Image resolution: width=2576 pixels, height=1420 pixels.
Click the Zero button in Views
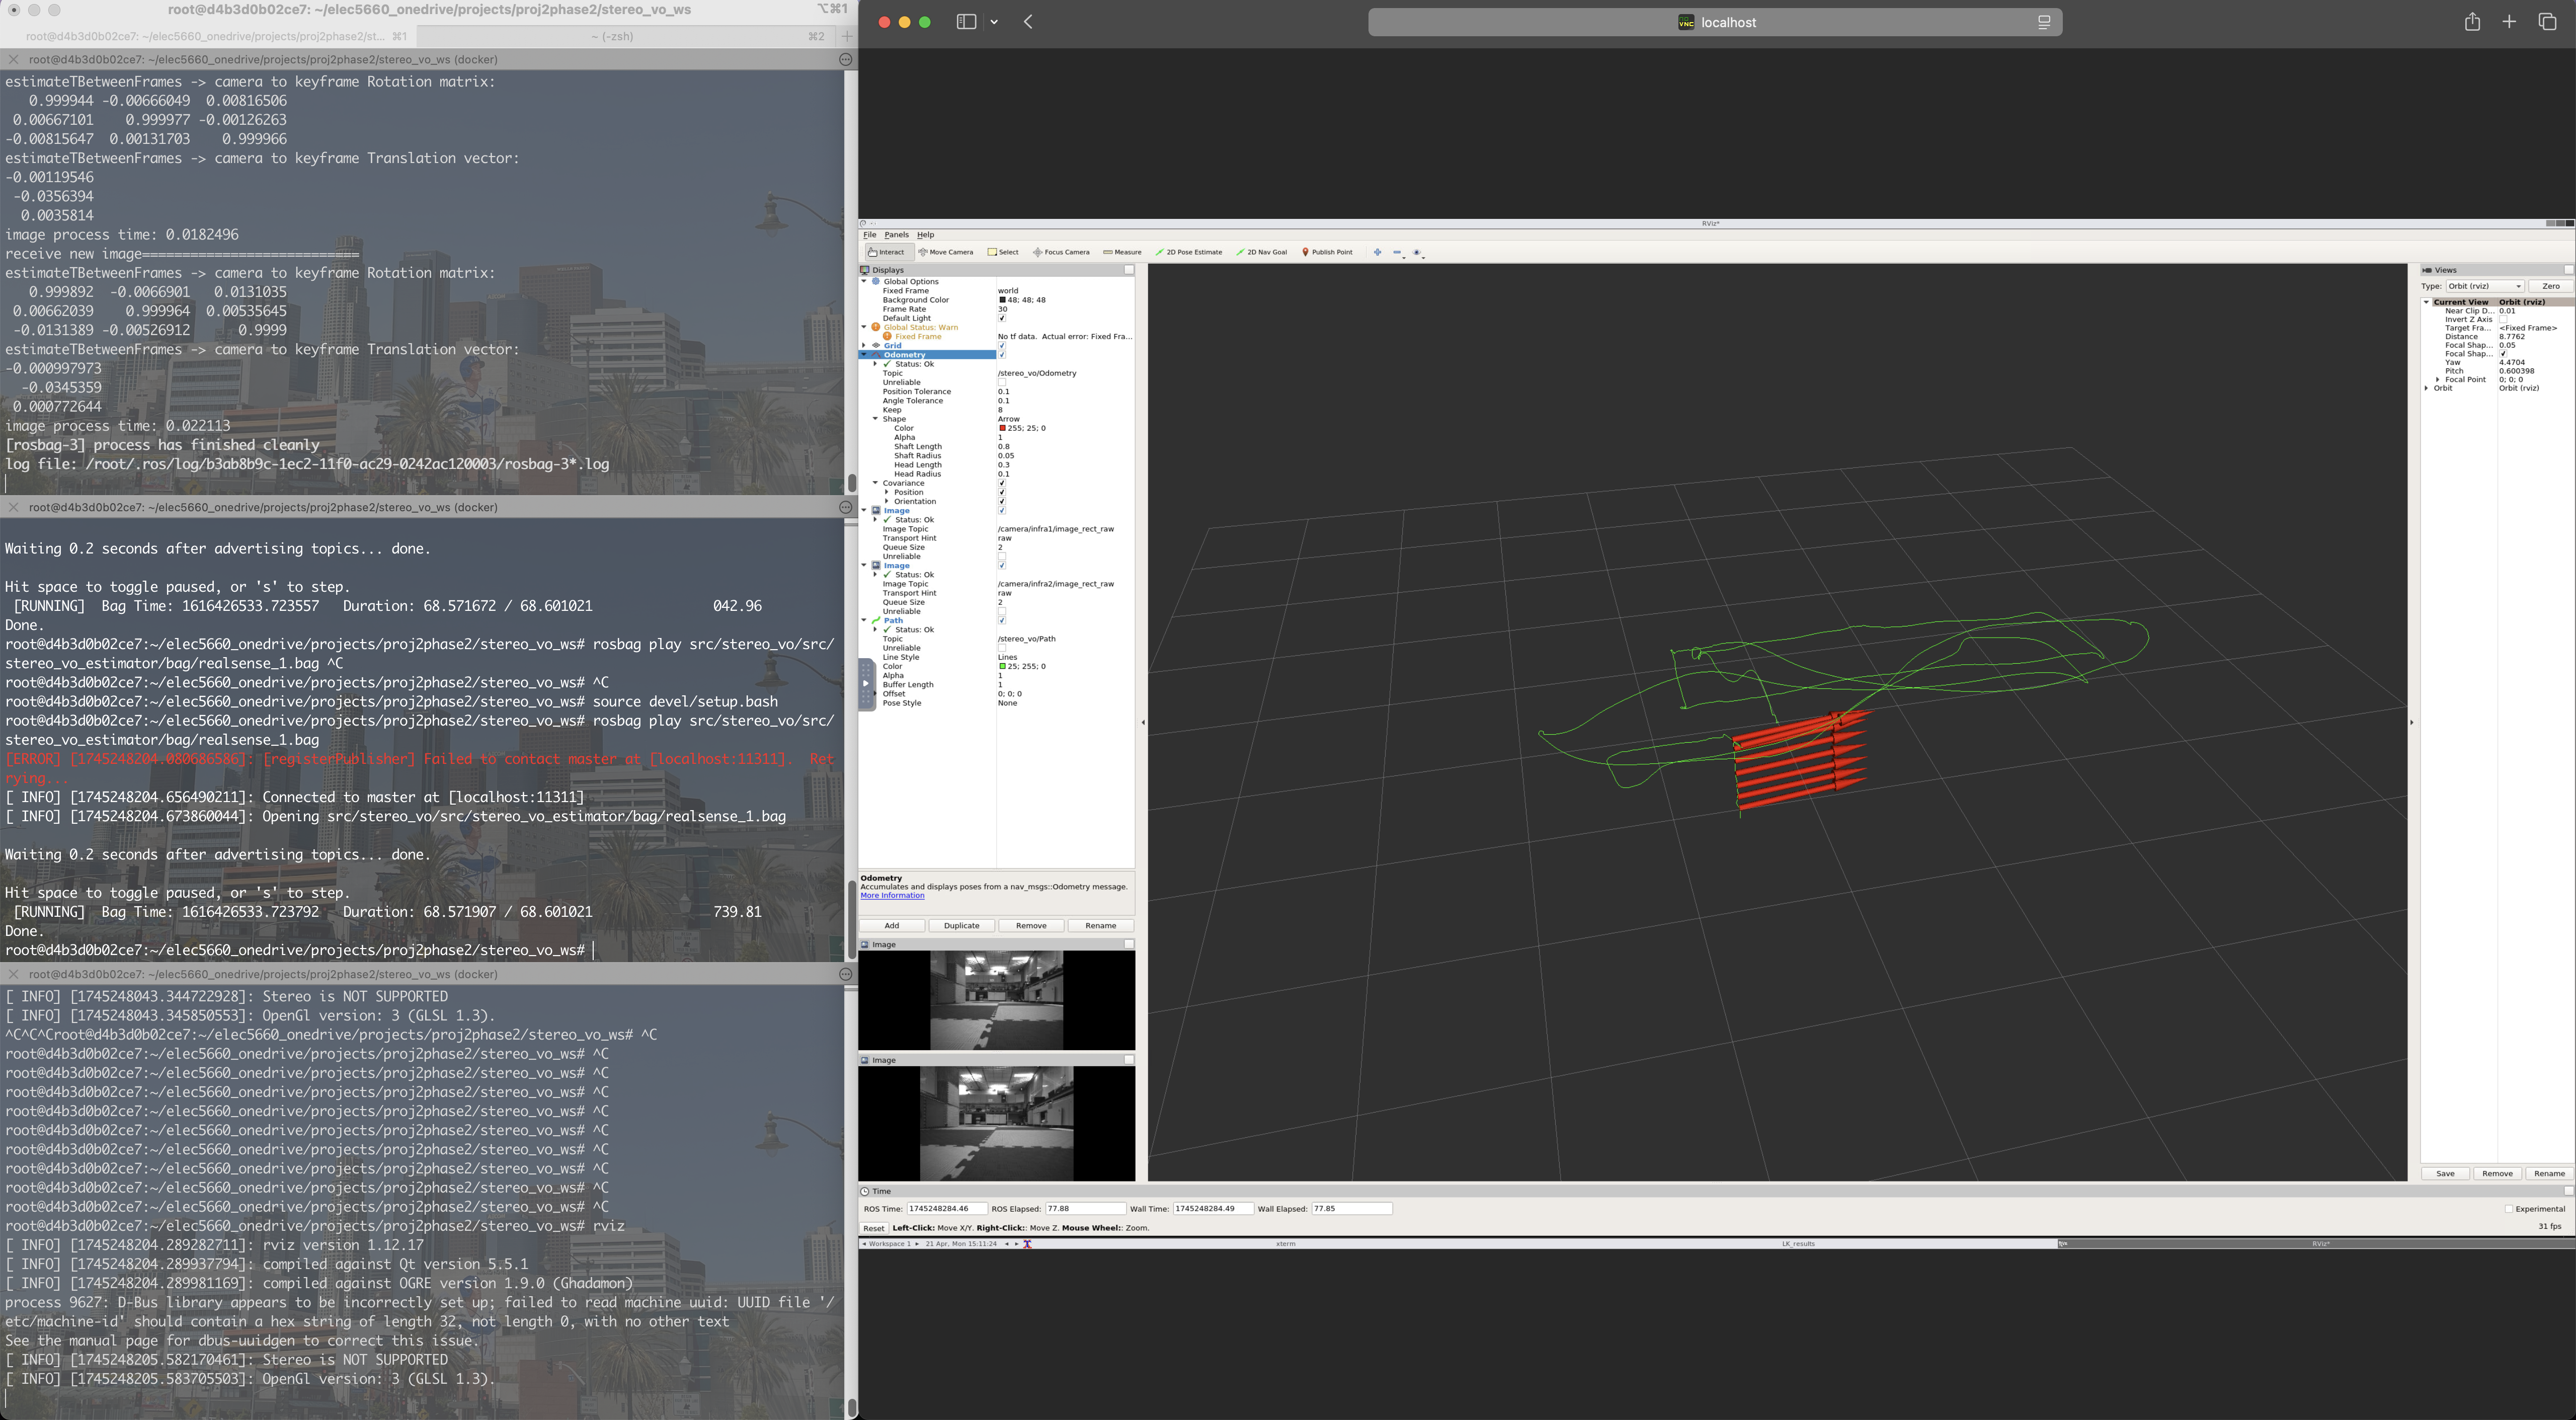[x=2550, y=286]
